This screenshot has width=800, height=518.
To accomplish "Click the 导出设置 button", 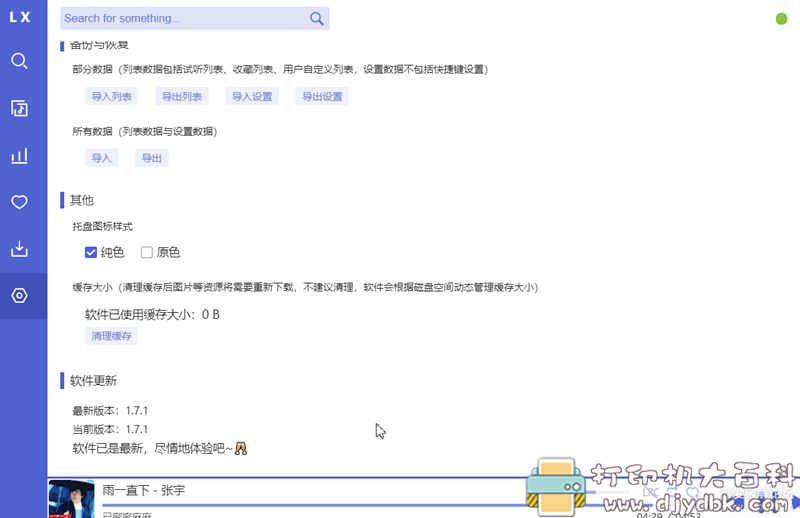I will [x=322, y=96].
